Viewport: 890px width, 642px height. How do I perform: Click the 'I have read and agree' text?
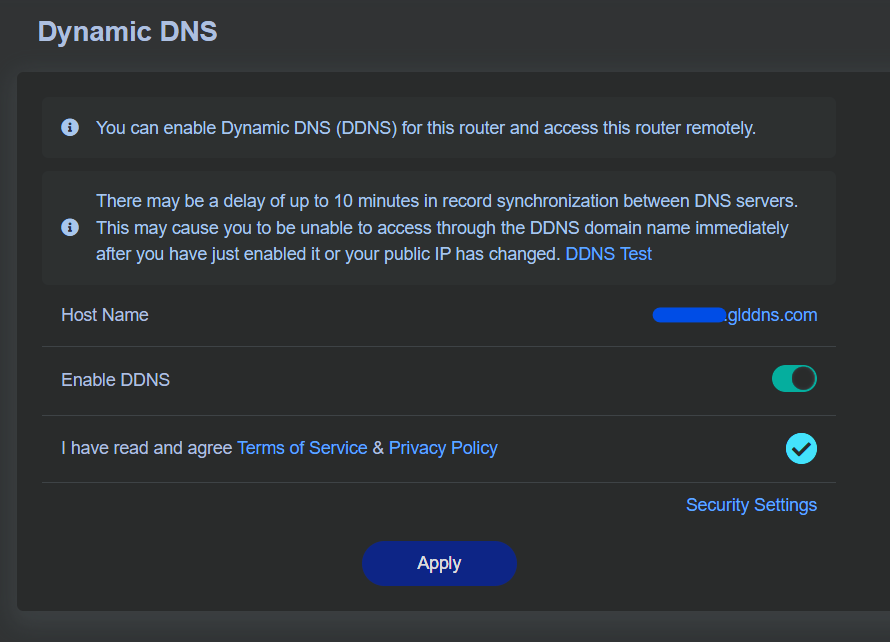(x=145, y=448)
